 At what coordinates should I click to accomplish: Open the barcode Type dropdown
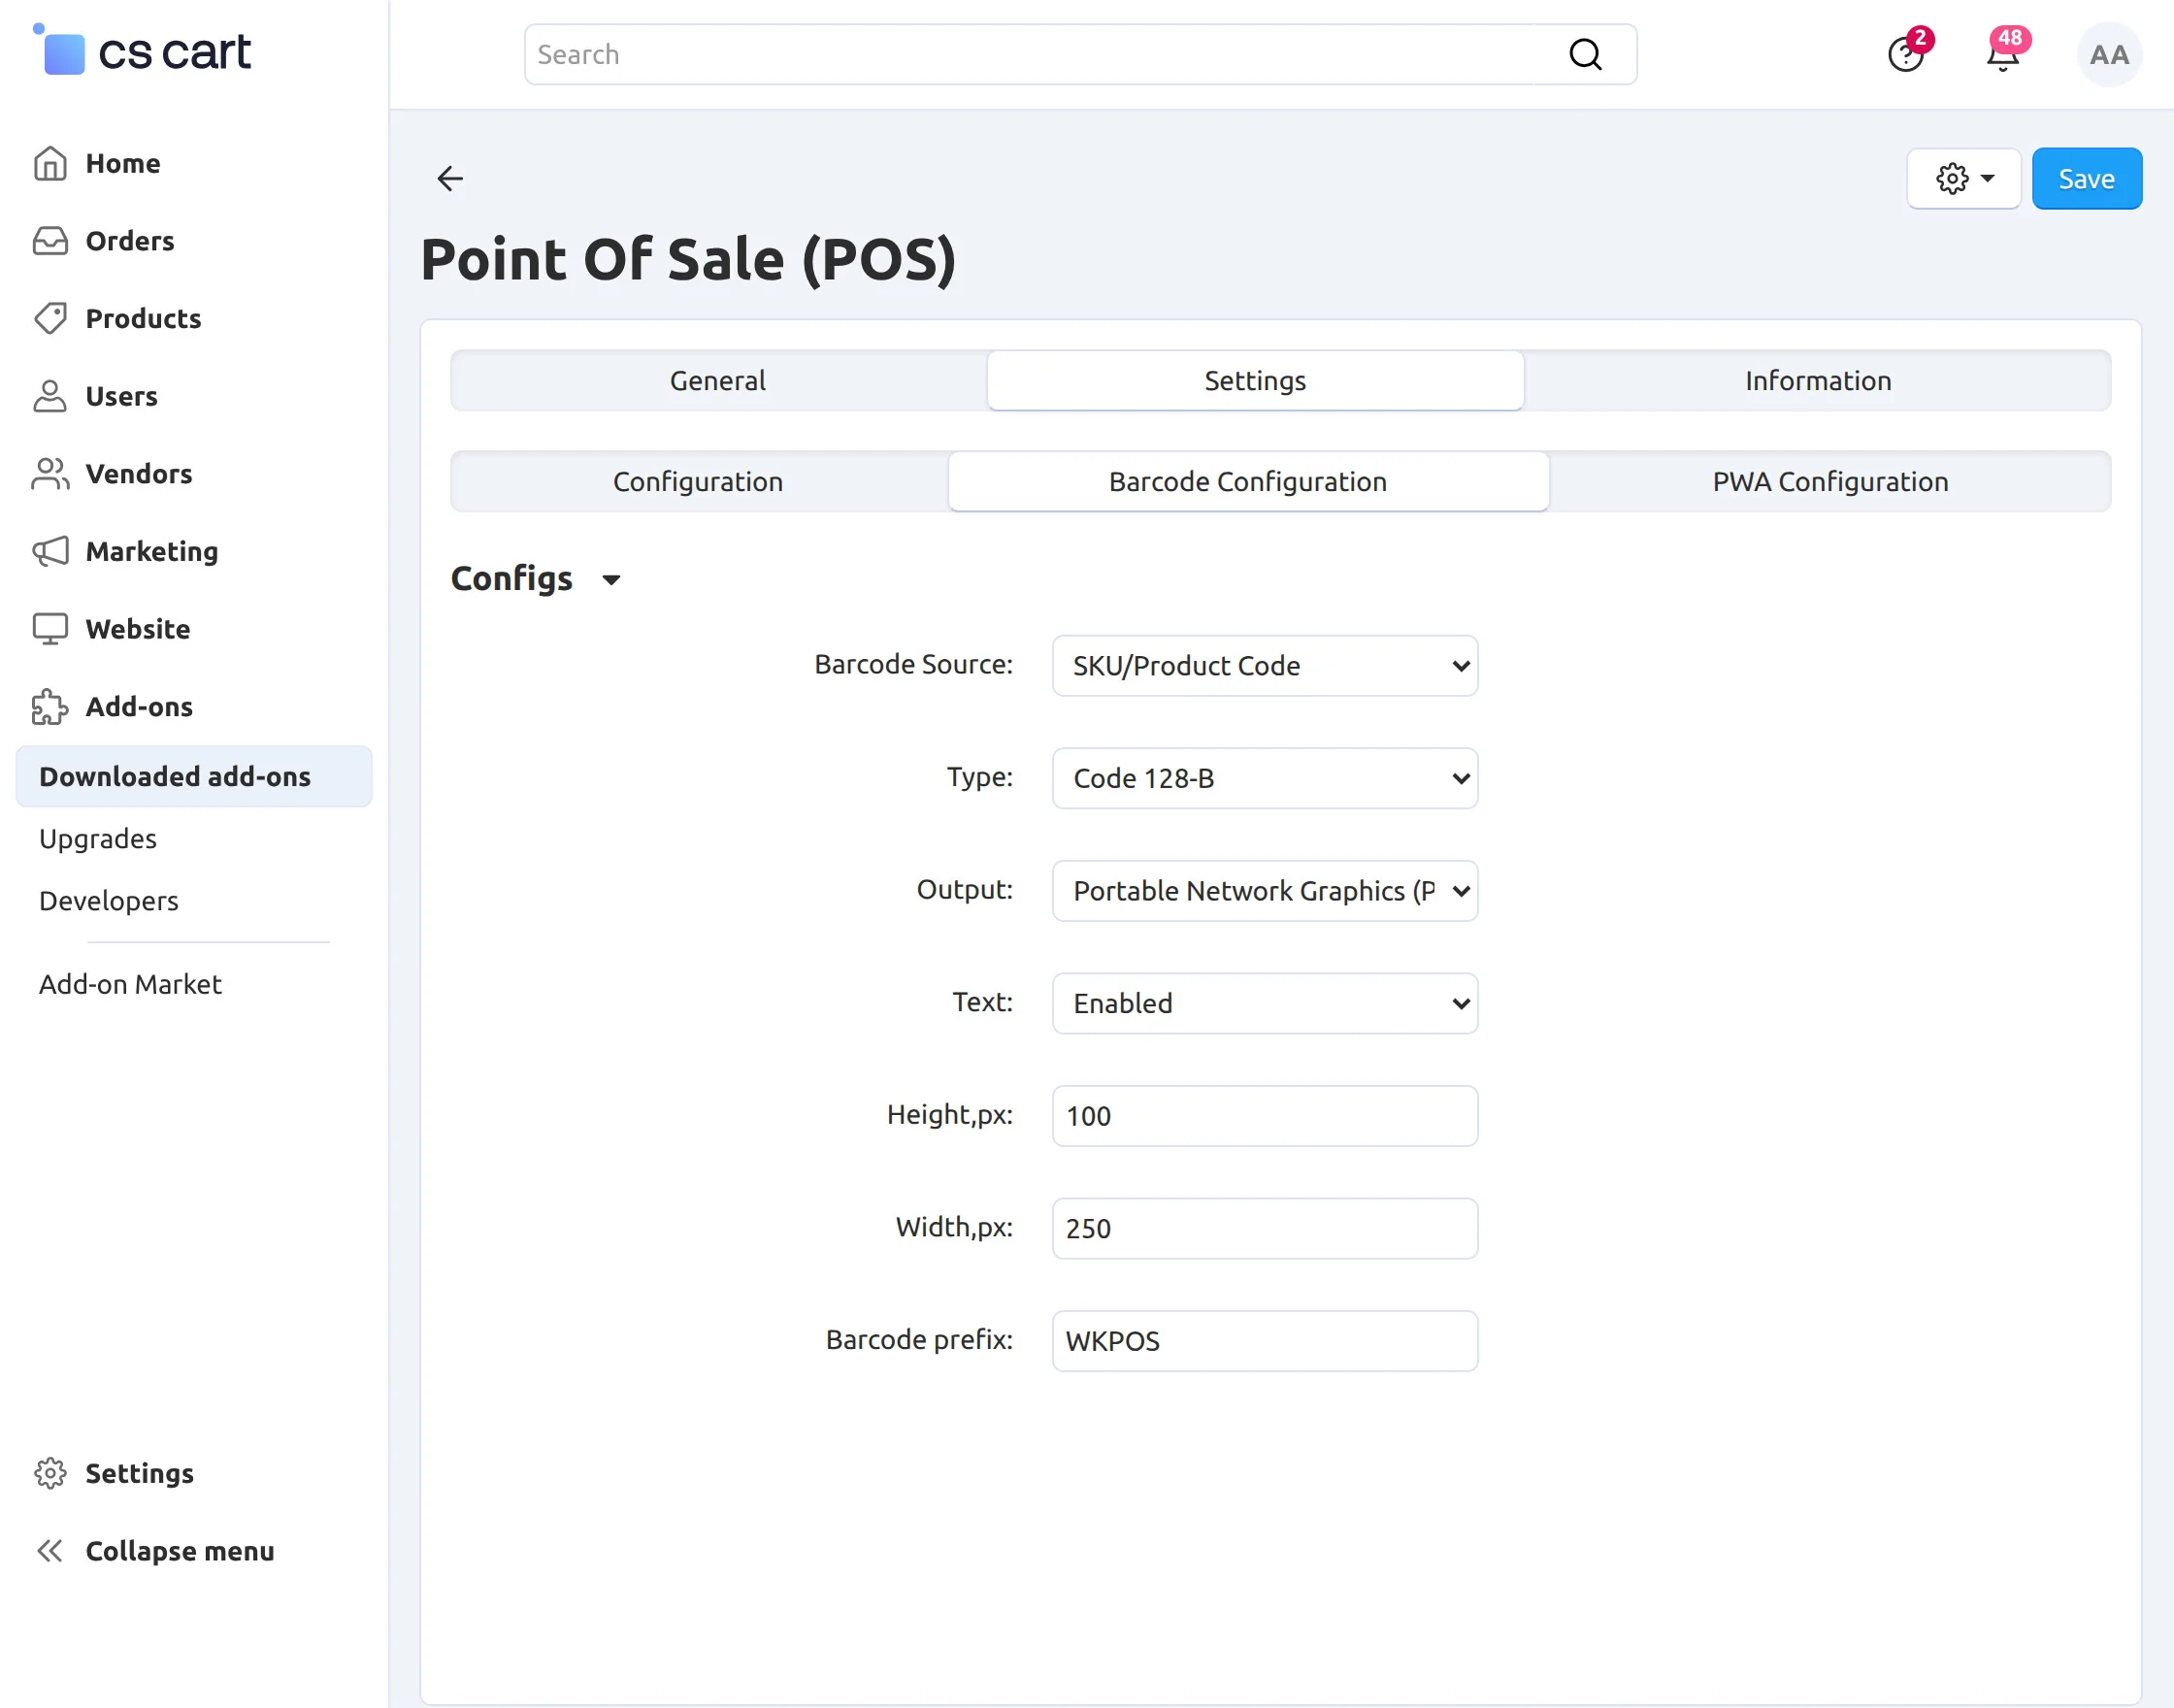pyautogui.click(x=1264, y=778)
